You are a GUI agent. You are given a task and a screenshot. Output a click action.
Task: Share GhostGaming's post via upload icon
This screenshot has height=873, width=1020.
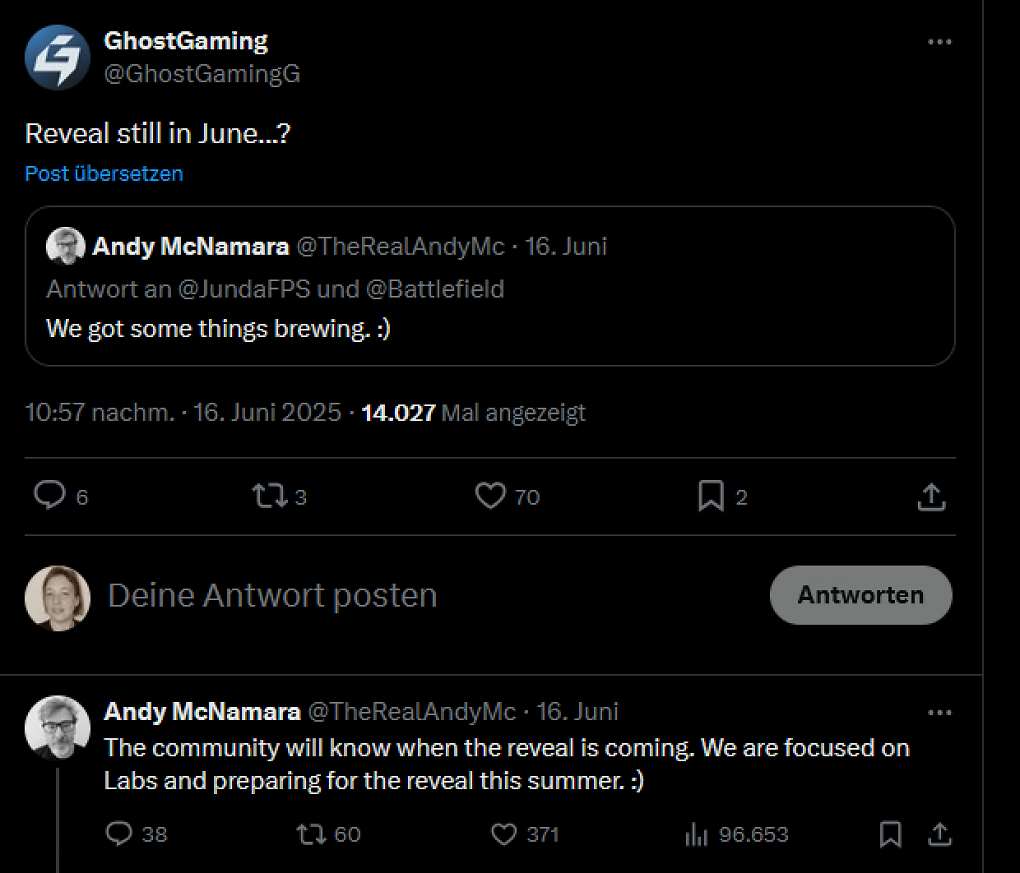(931, 497)
